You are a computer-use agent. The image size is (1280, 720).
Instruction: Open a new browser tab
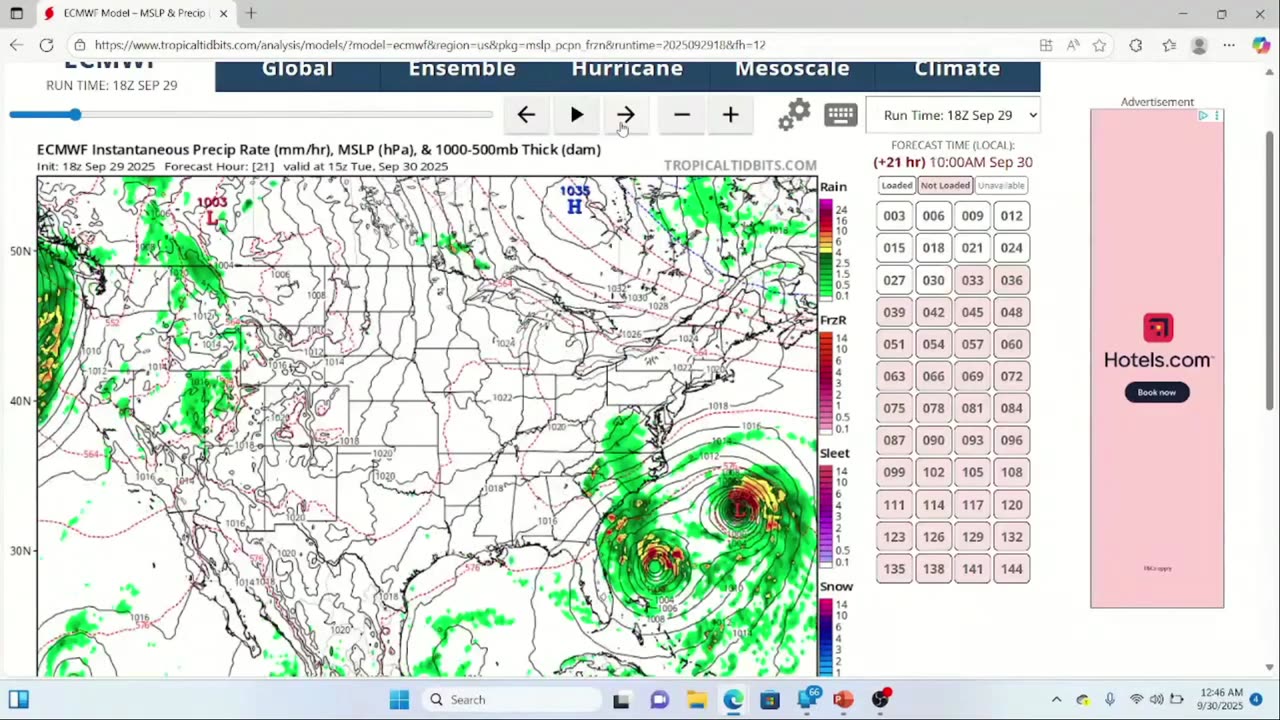[x=251, y=14]
